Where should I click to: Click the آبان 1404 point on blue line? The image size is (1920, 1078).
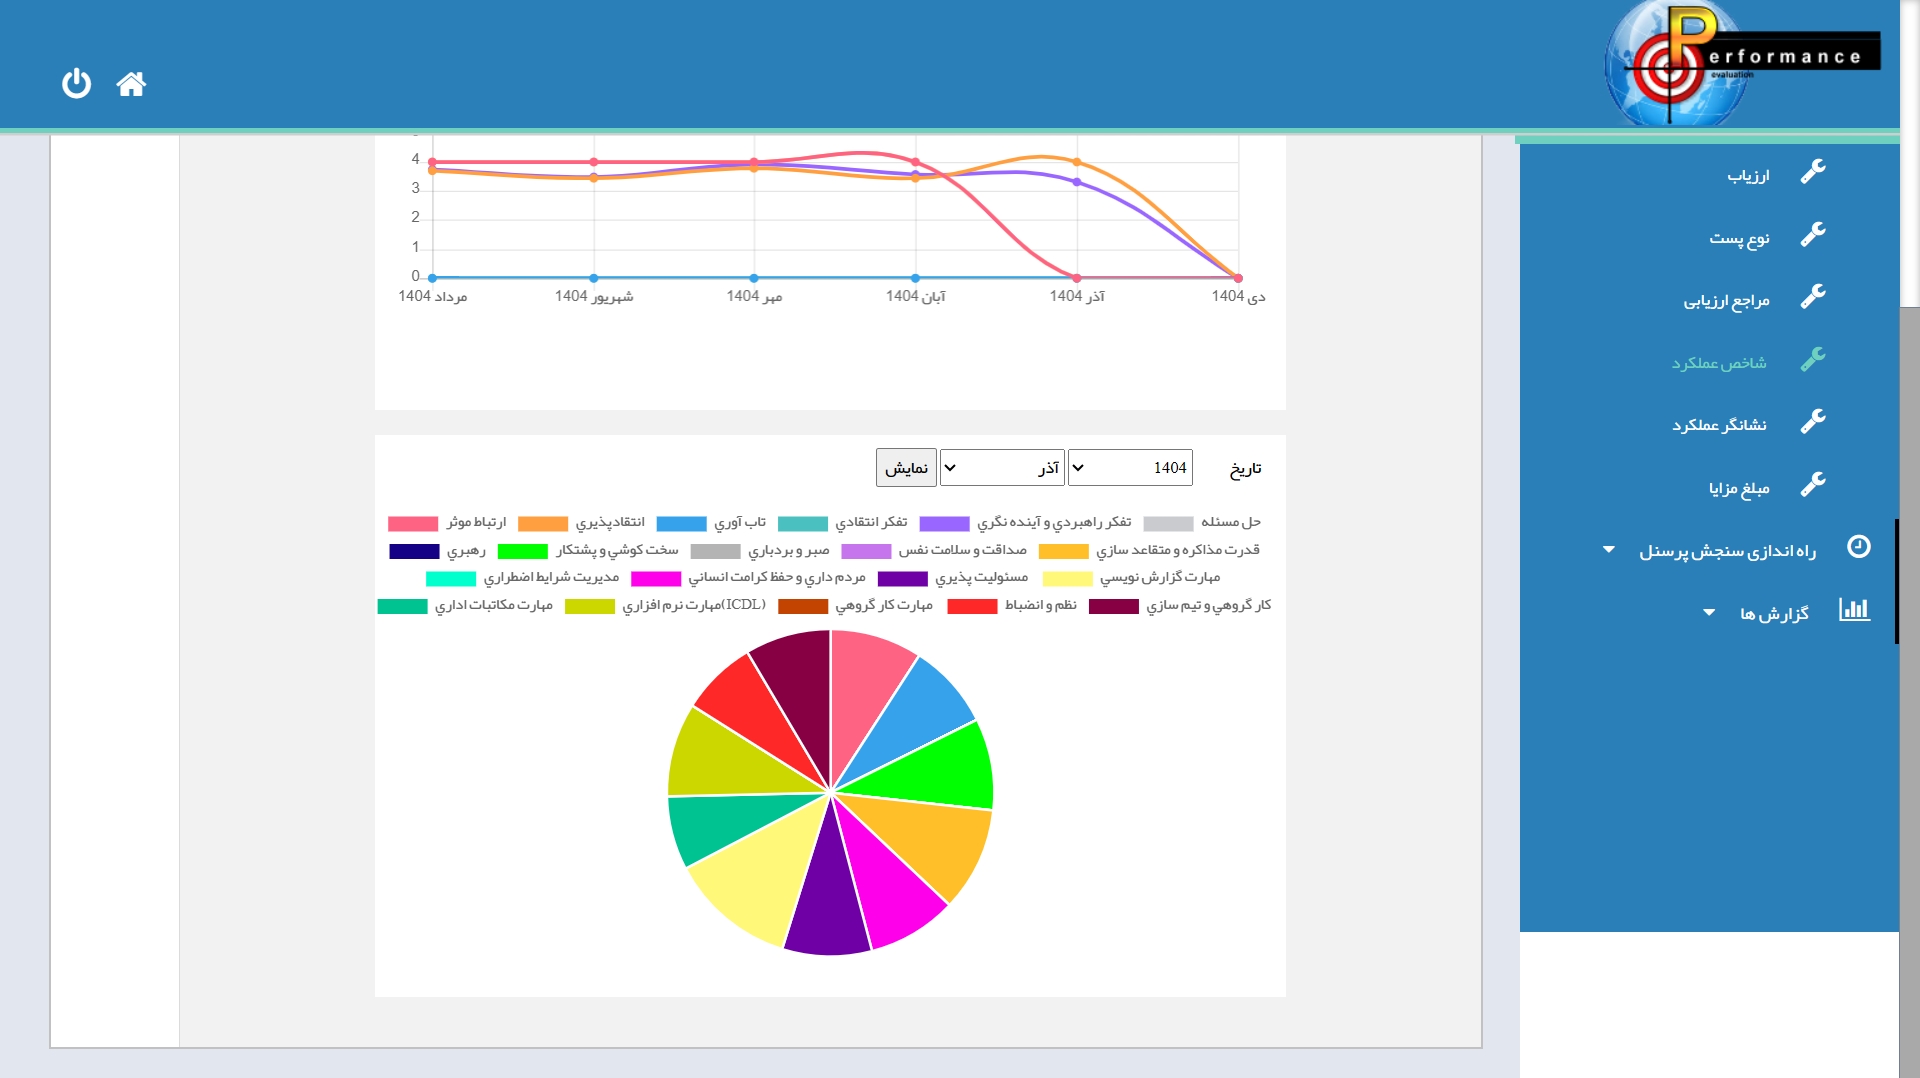[915, 278]
